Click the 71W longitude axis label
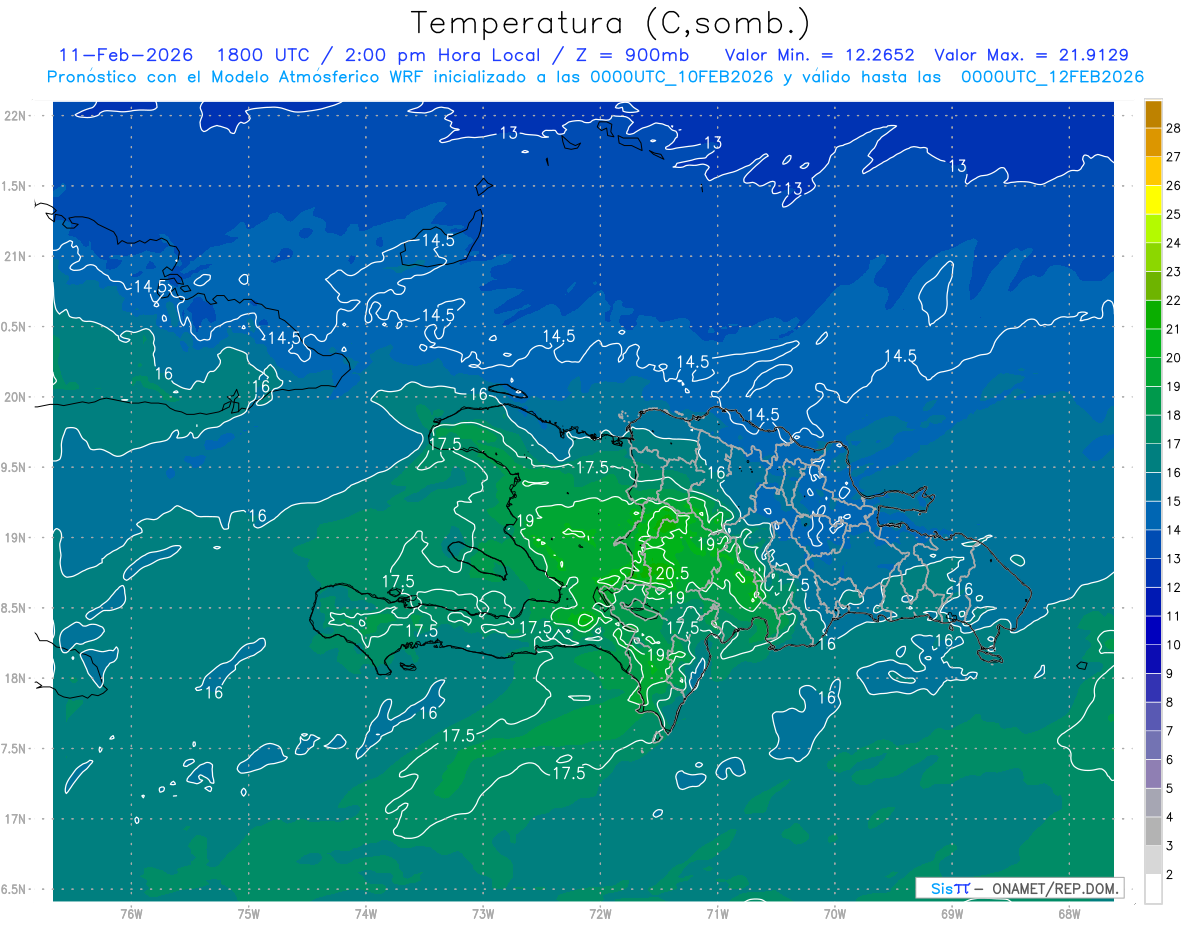1200x927 pixels. pos(717,914)
